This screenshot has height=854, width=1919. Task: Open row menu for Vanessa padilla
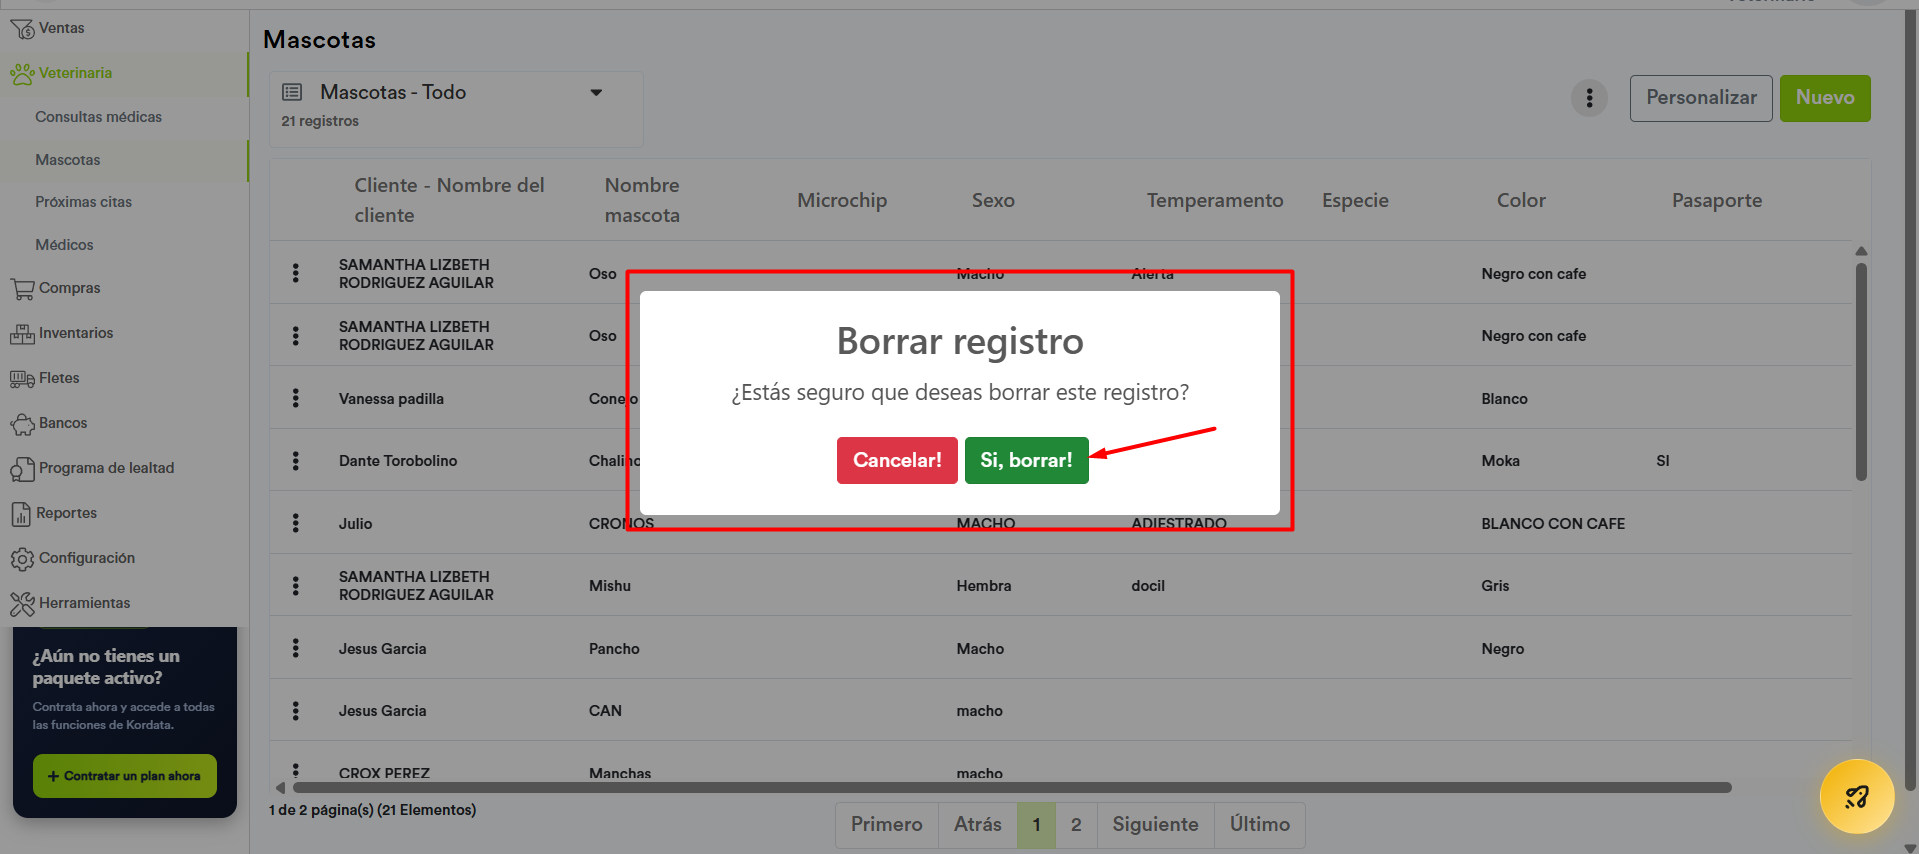pos(296,398)
